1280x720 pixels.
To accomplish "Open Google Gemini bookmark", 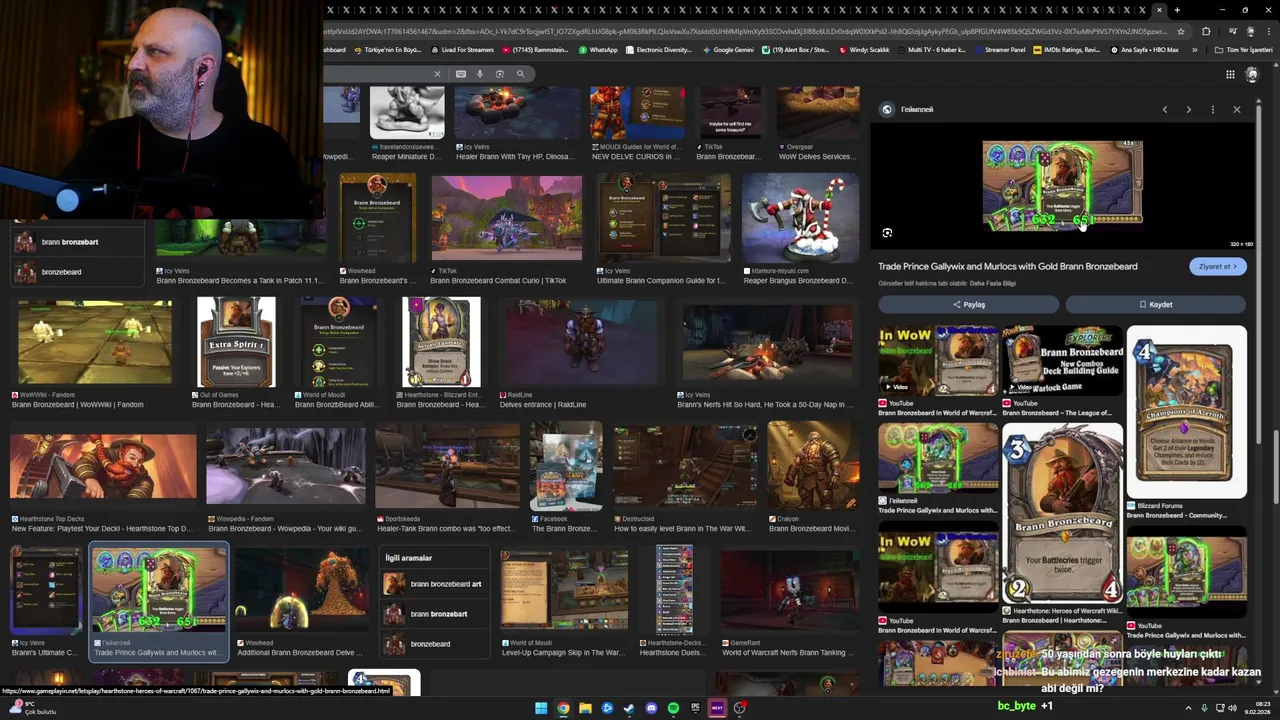I will point(727,50).
